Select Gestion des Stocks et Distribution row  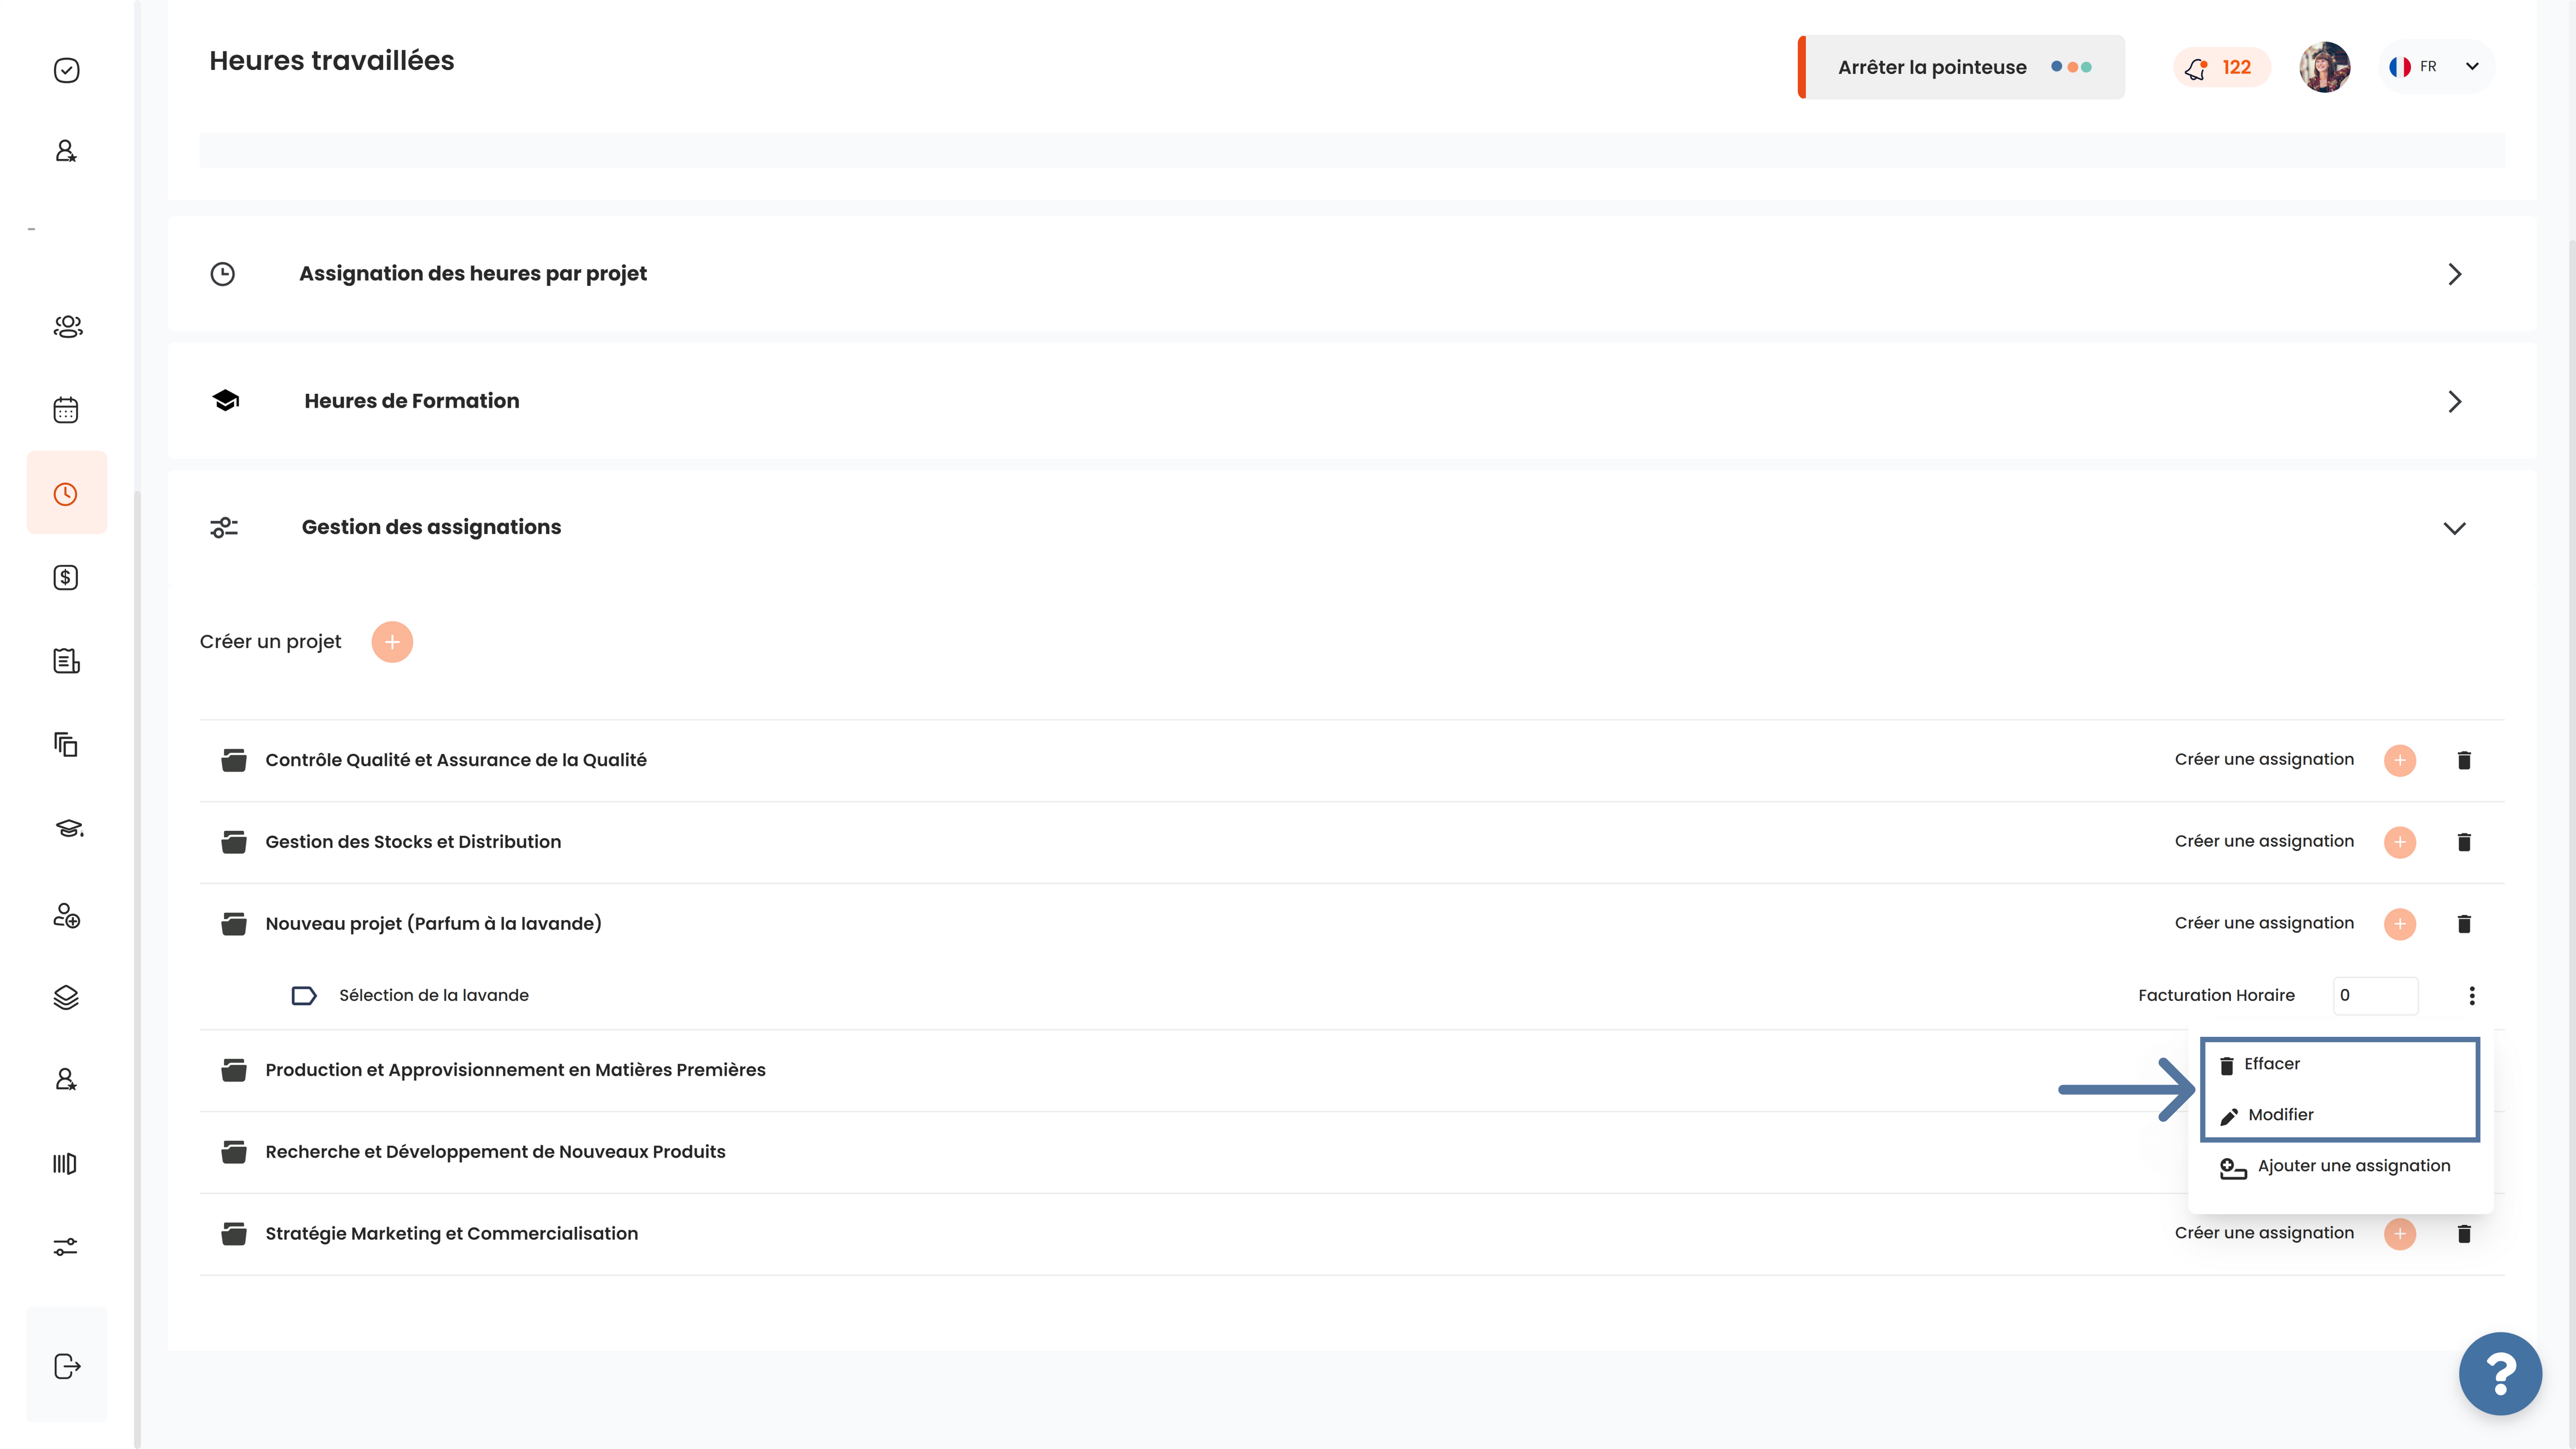1352,842
